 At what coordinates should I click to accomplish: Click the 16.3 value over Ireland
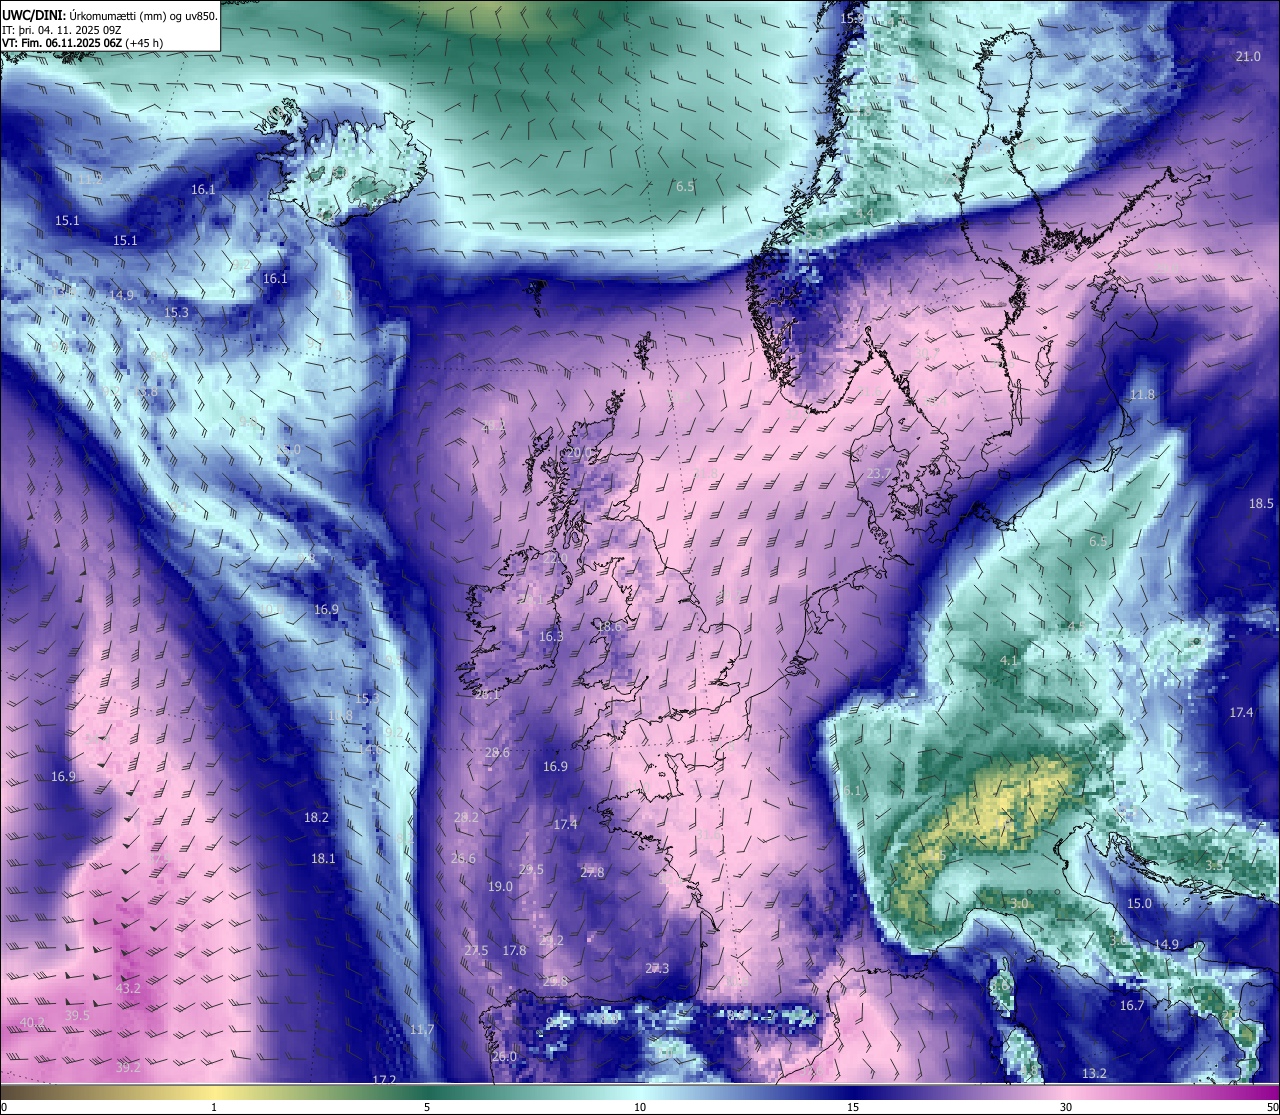(551, 636)
